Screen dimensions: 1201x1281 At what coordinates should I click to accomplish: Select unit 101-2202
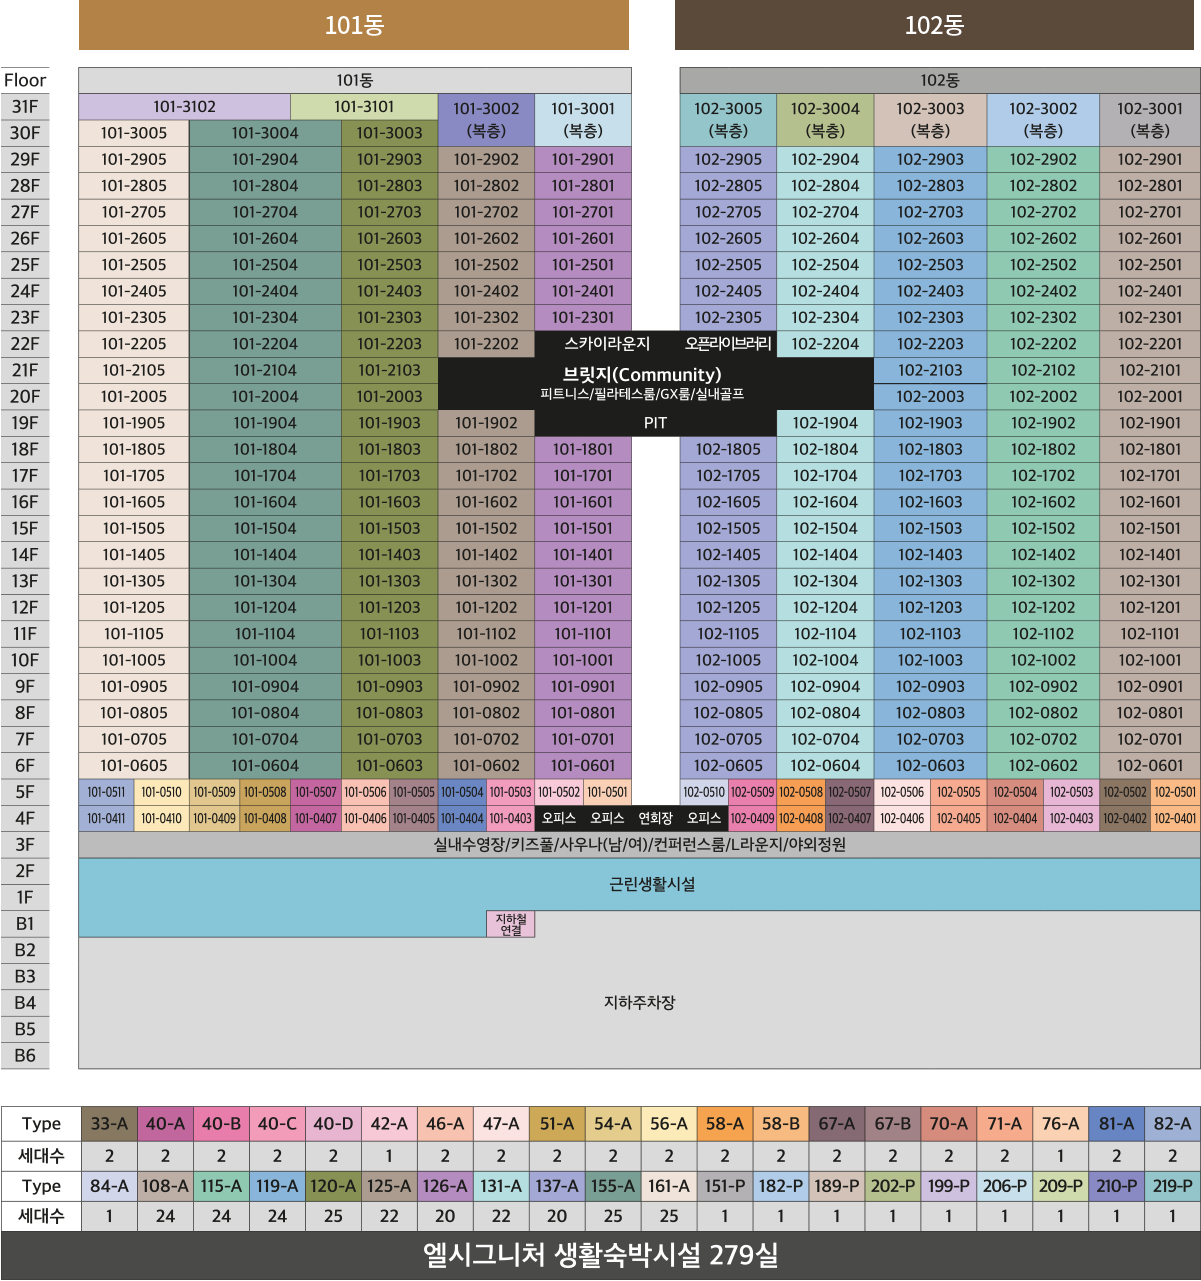coord(486,344)
